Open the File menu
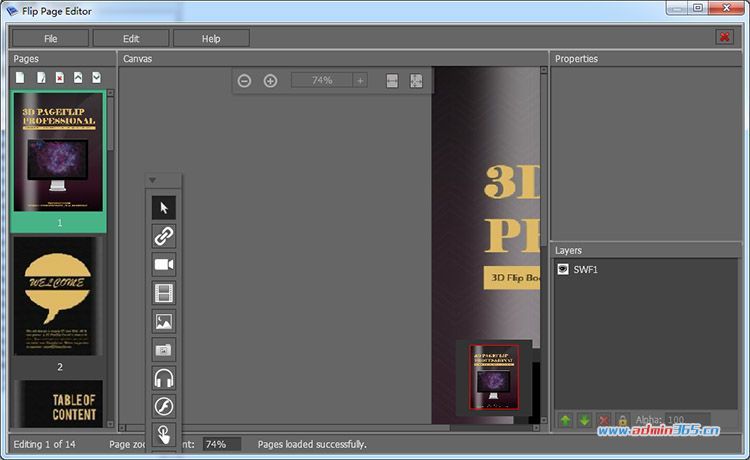Screen dimensions: 750x460 (x=50, y=38)
